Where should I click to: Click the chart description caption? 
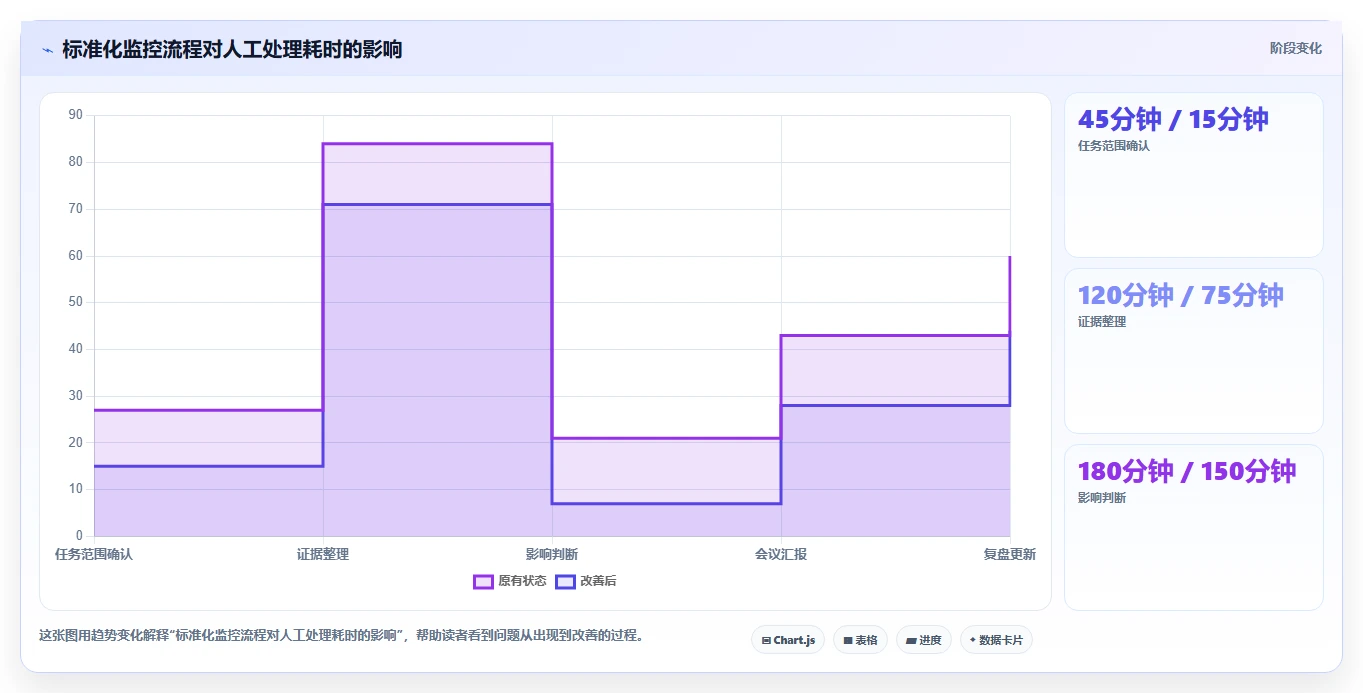[x=342, y=635]
